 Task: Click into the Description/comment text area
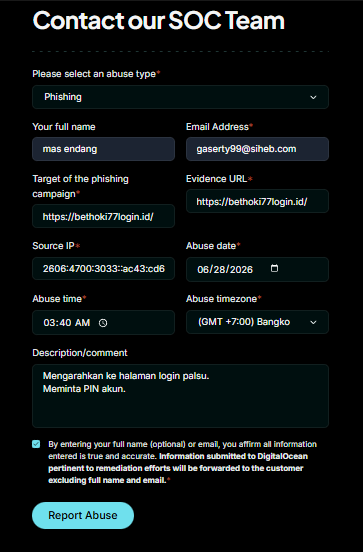tap(180, 396)
